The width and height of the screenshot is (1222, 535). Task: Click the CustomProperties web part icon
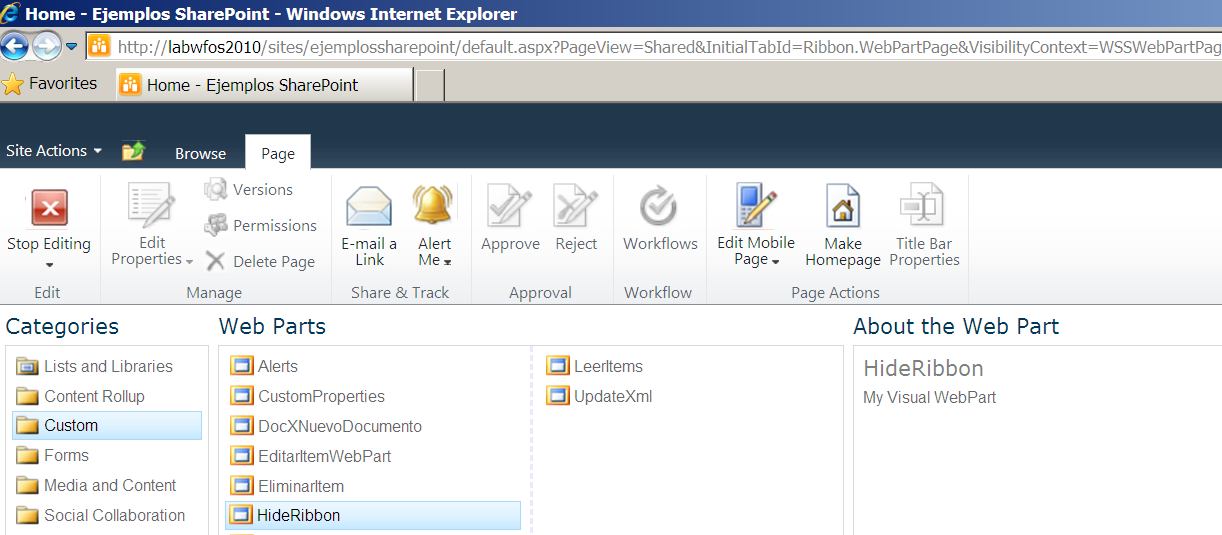tap(242, 396)
